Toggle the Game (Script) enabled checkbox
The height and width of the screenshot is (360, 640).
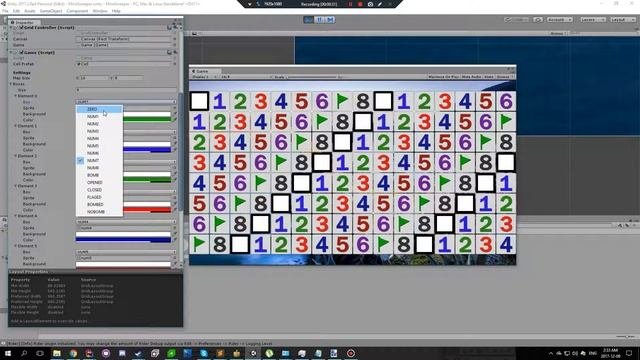click(x=21, y=52)
